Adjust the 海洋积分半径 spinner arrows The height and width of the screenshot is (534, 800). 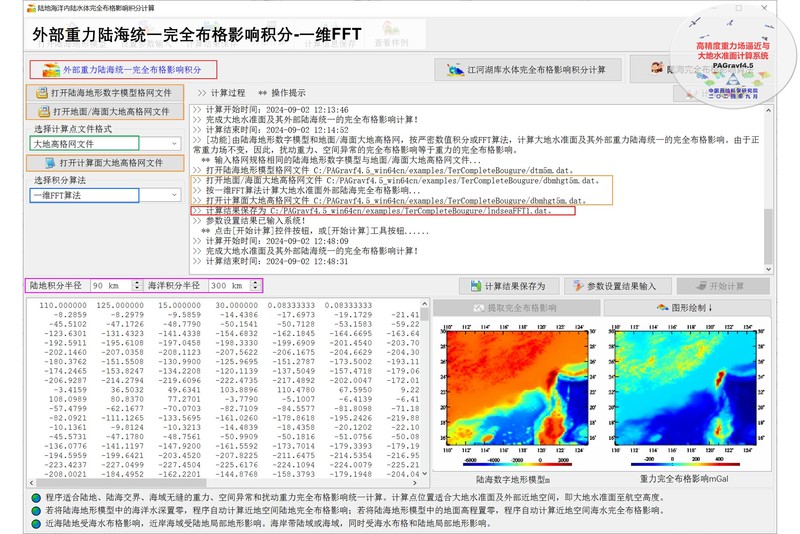pos(255,286)
